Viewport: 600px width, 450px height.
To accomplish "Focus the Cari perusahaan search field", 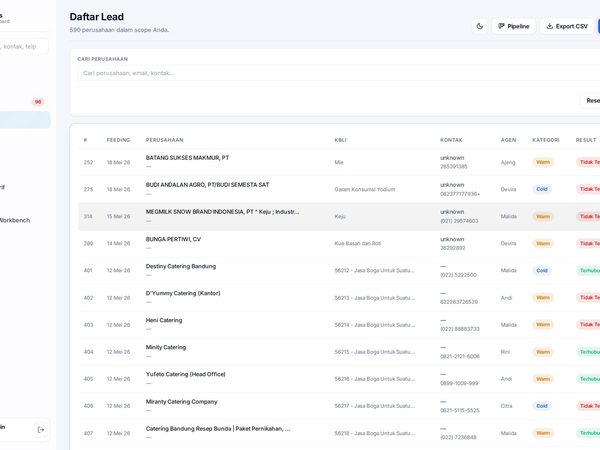I will pyautogui.click(x=339, y=73).
